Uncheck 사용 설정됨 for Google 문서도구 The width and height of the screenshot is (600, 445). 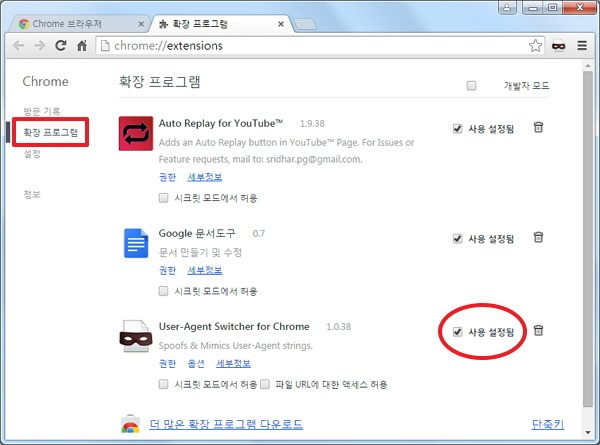point(458,239)
